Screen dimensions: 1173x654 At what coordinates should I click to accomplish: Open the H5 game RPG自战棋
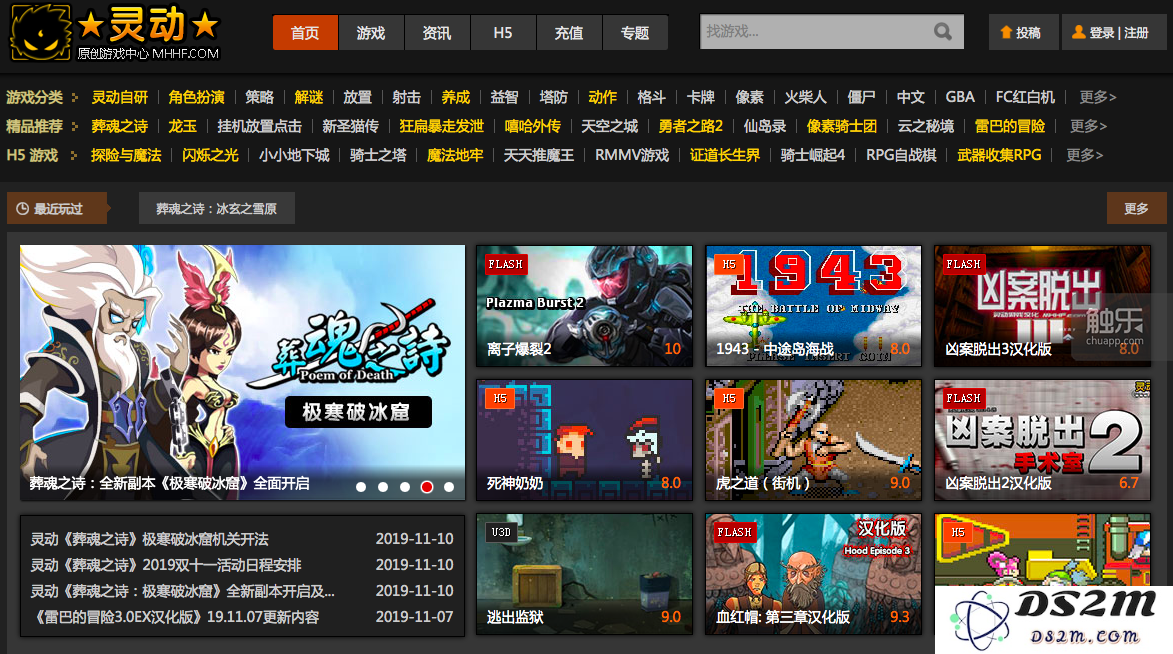point(901,156)
